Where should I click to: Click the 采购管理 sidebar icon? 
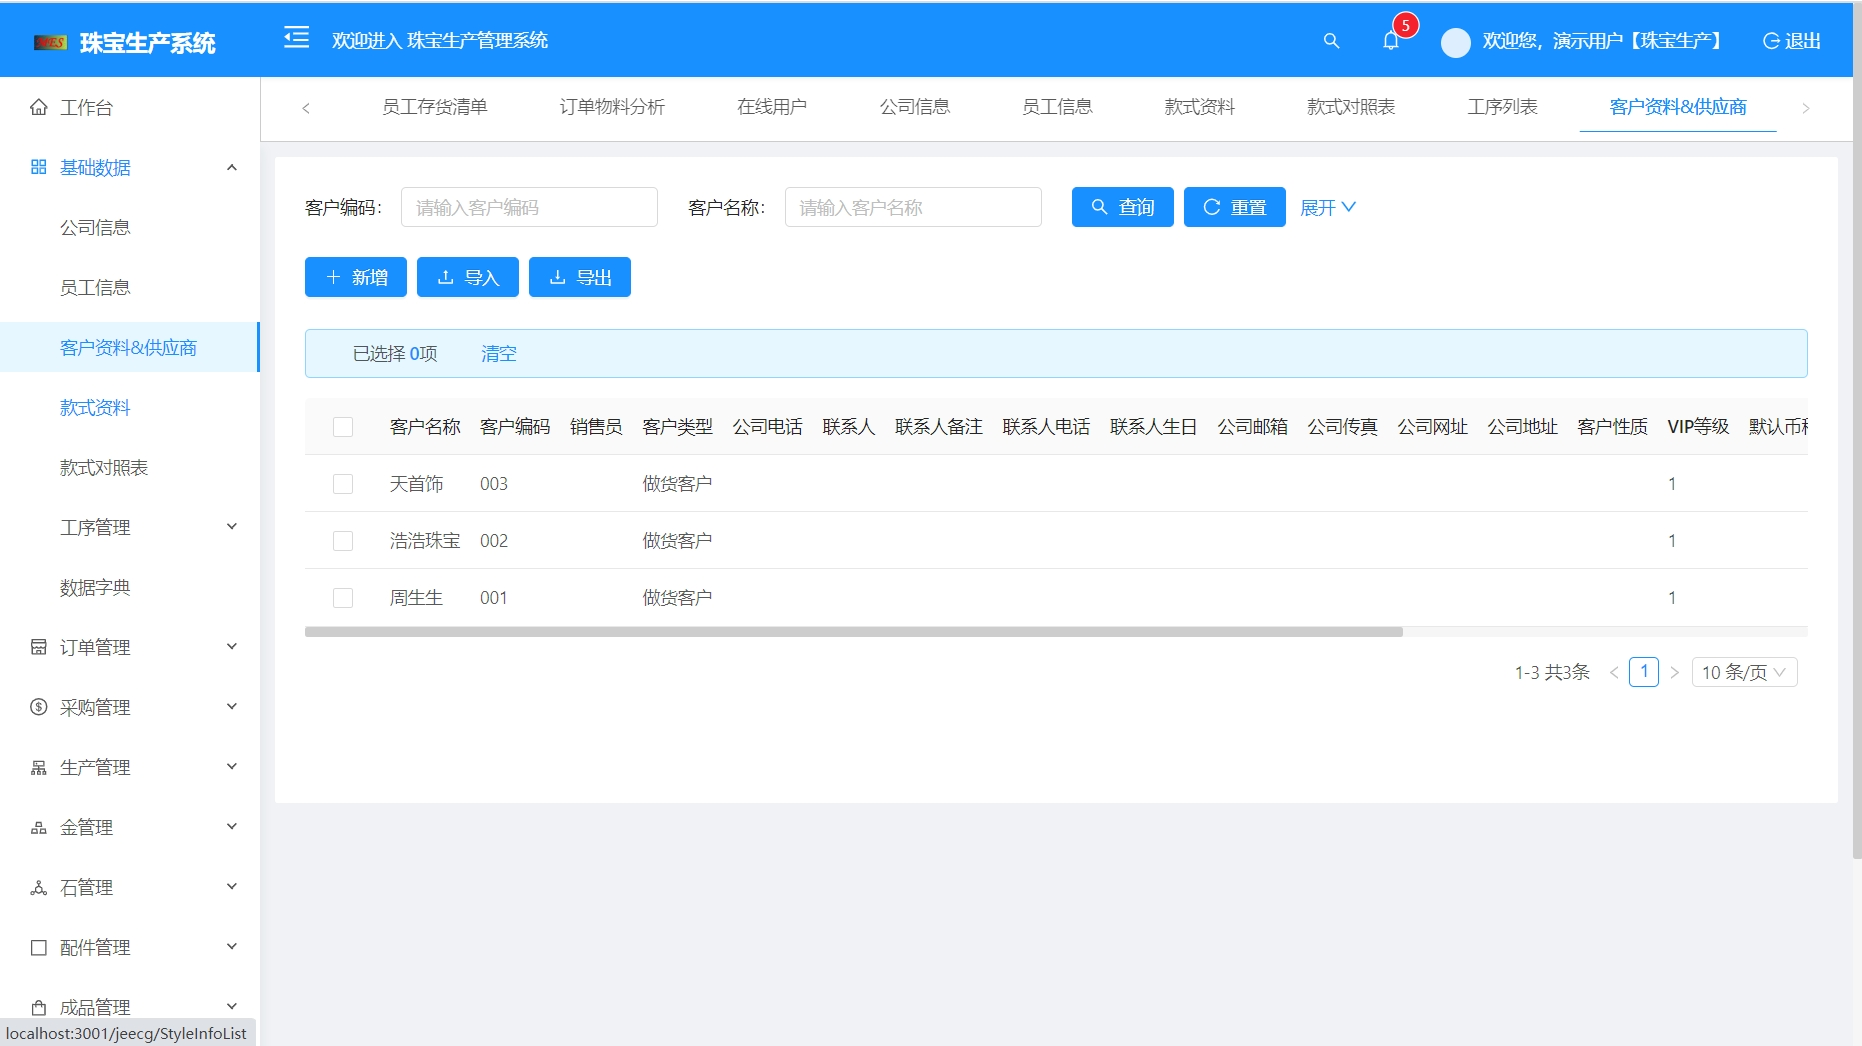click(38, 707)
